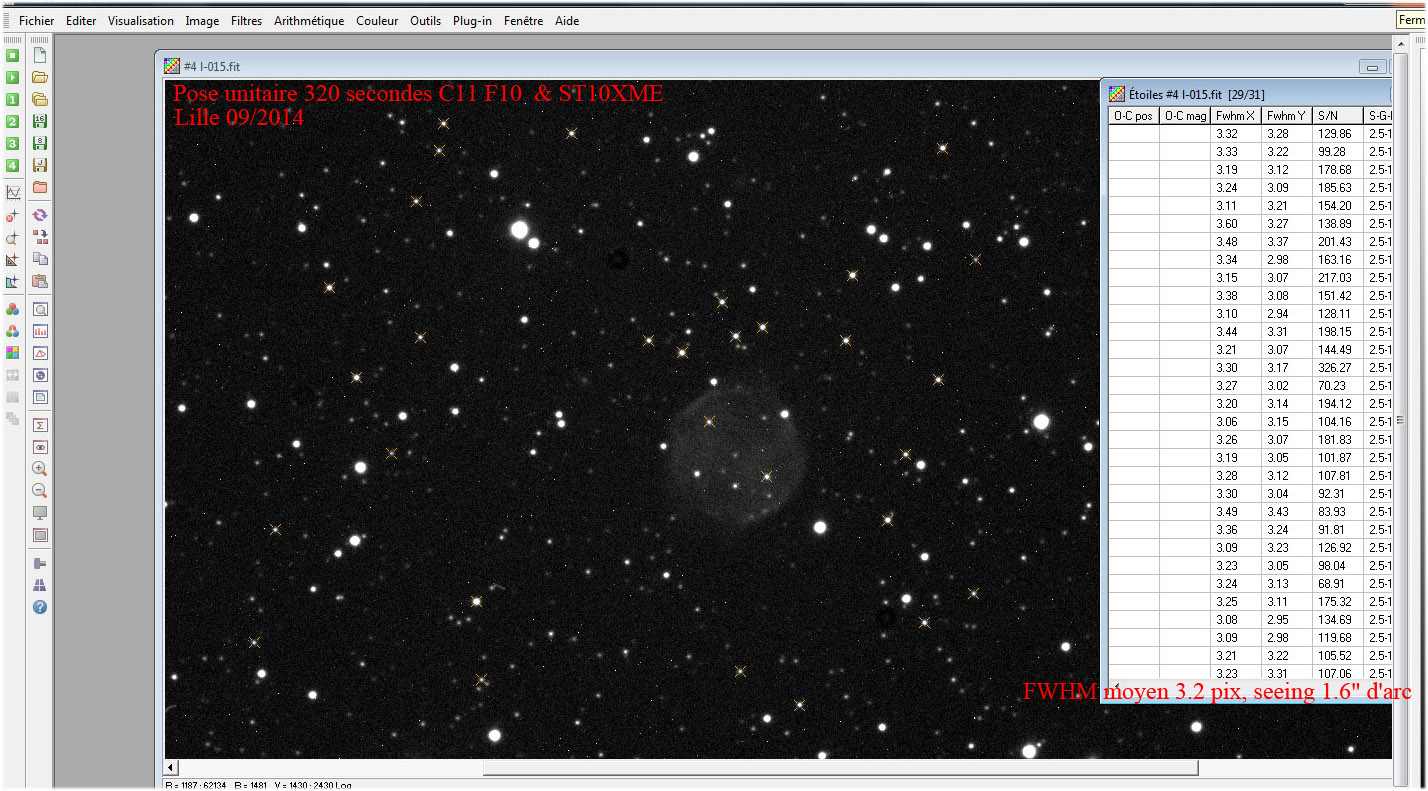Create a new blank document
Viewport: 1428px width, 791px height.
pos(40,56)
